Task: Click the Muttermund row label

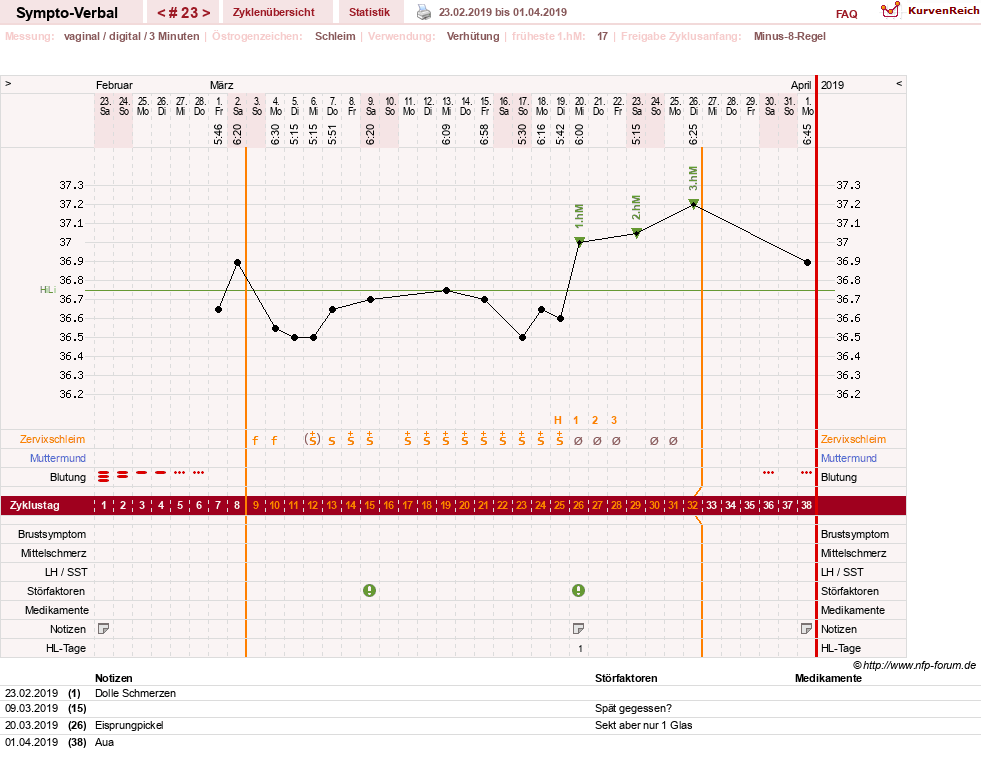Action: tap(58, 458)
